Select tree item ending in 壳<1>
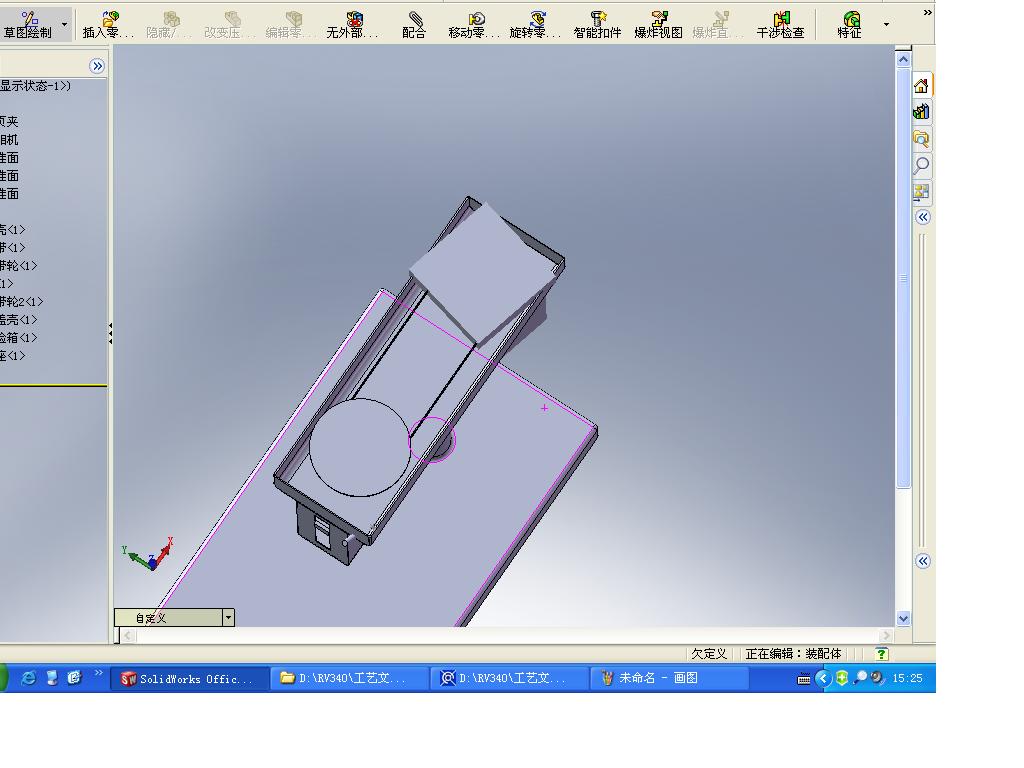1024x768 pixels. coord(12,230)
